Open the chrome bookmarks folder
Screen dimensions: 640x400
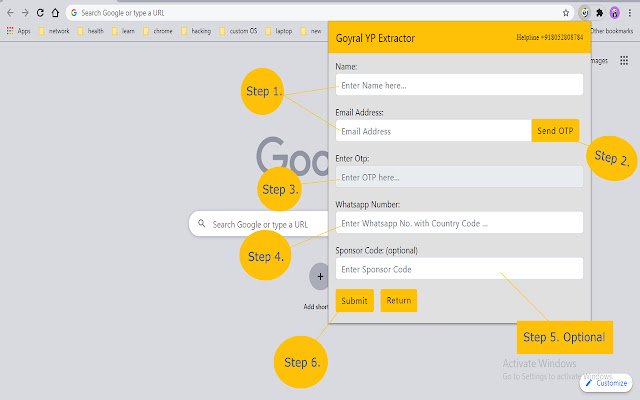[158, 31]
